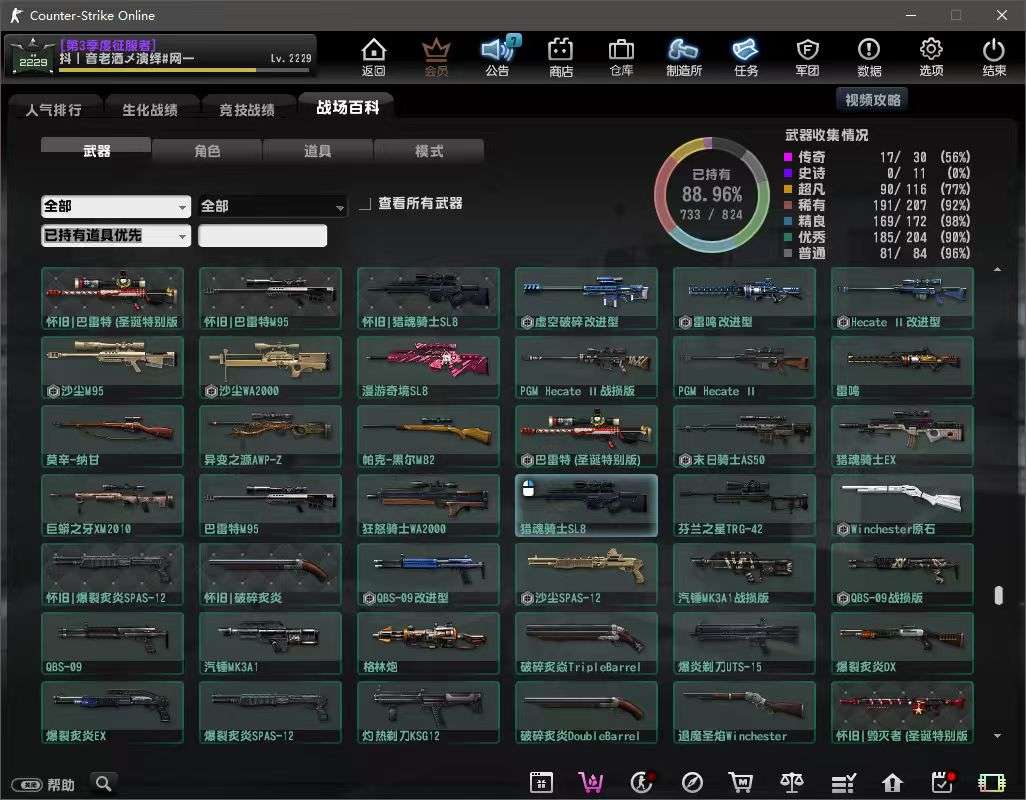The width and height of the screenshot is (1026, 800).
Task: Open the 选项 gear options icon
Action: pyautogui.click(x=931, y=56)
